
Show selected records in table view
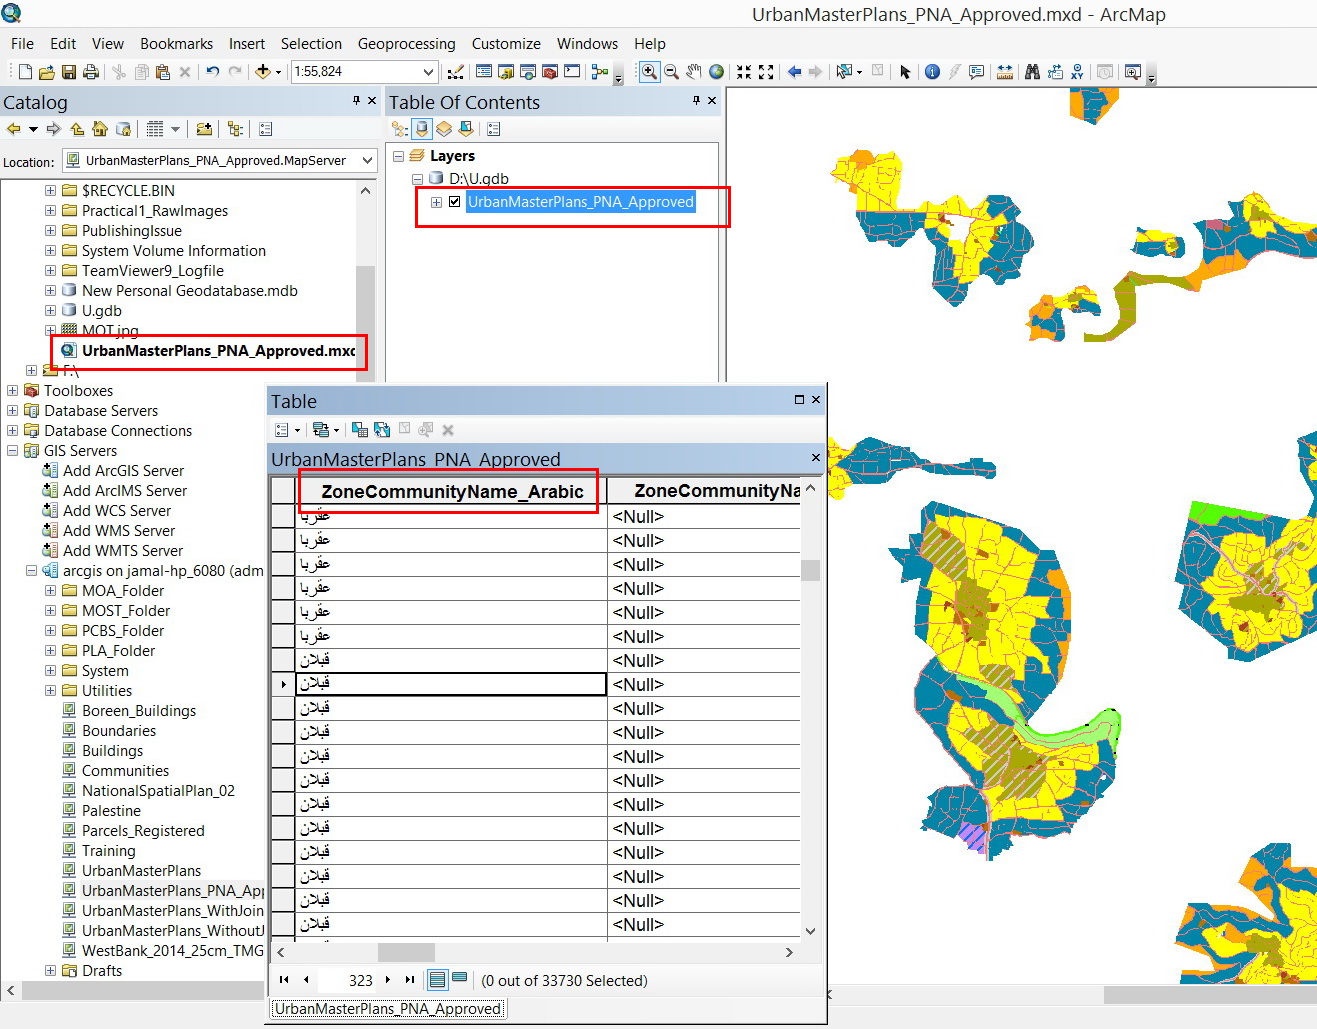tap(459, 979)
